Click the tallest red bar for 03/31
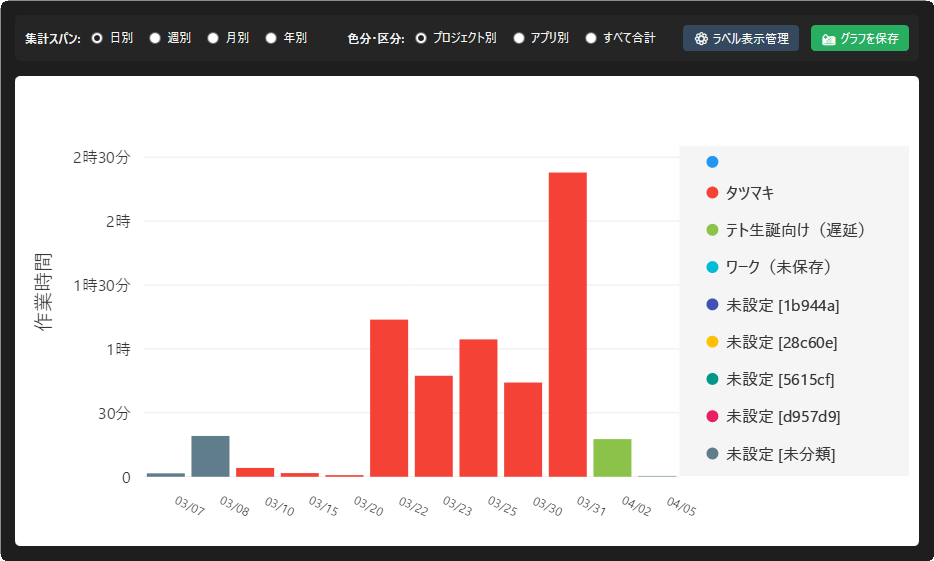934x561 pixels. coord(567,324)
